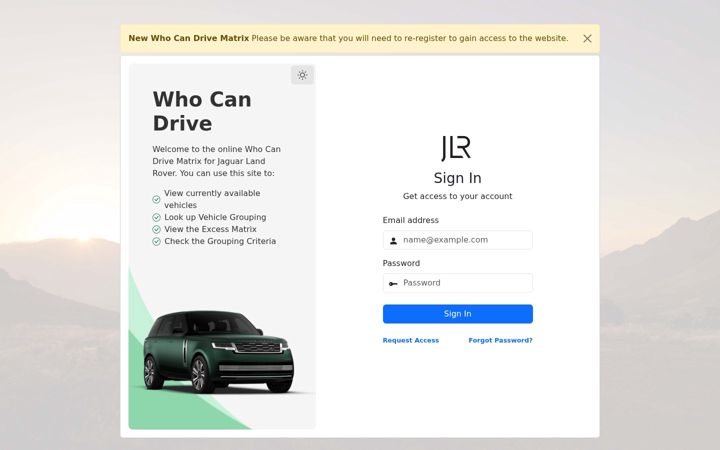The height and width of the screenshot is (450, 720).
Task: Click the 'Password' label above the field
Action: point(401,263)
